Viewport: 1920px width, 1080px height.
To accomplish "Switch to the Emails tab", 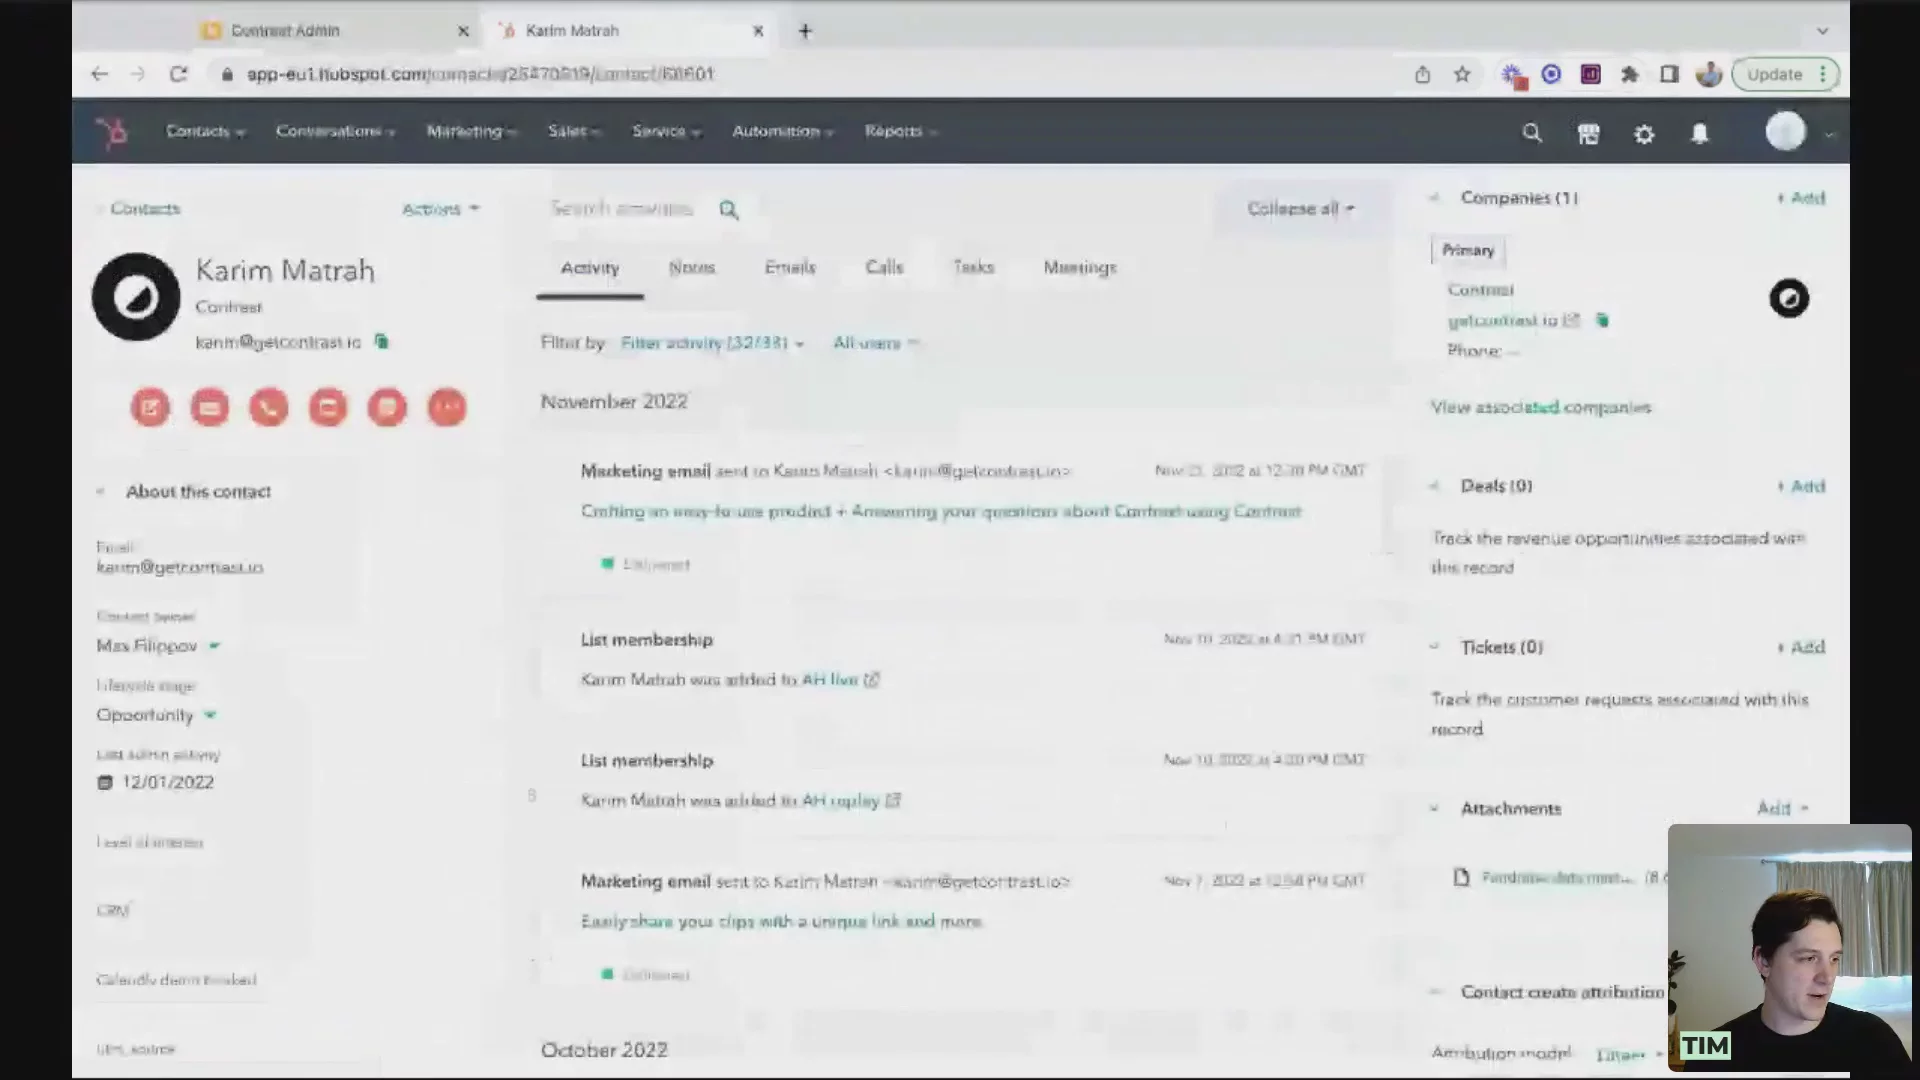I will tap(790, 268).
